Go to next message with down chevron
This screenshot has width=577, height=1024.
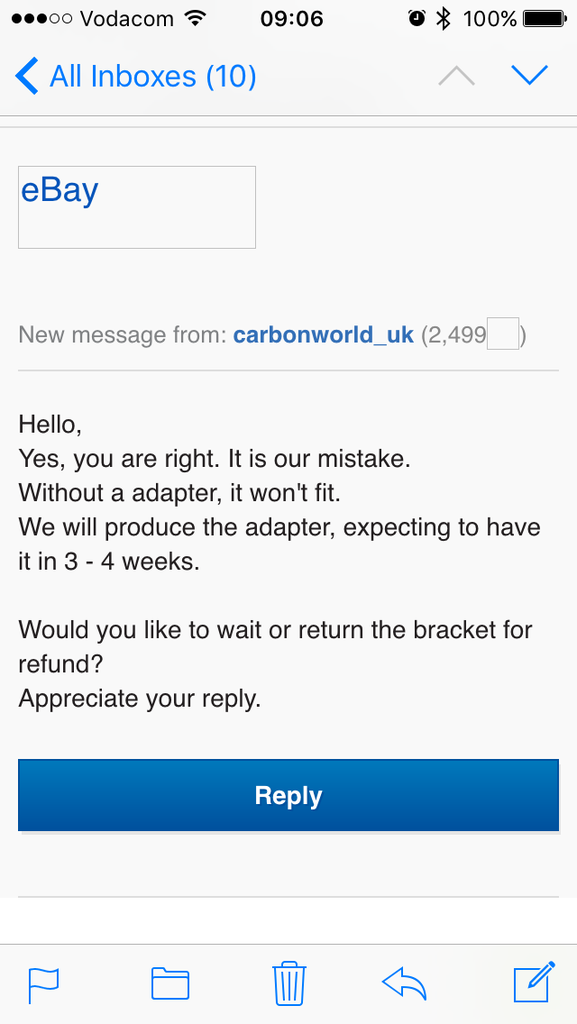coord(530,75)
